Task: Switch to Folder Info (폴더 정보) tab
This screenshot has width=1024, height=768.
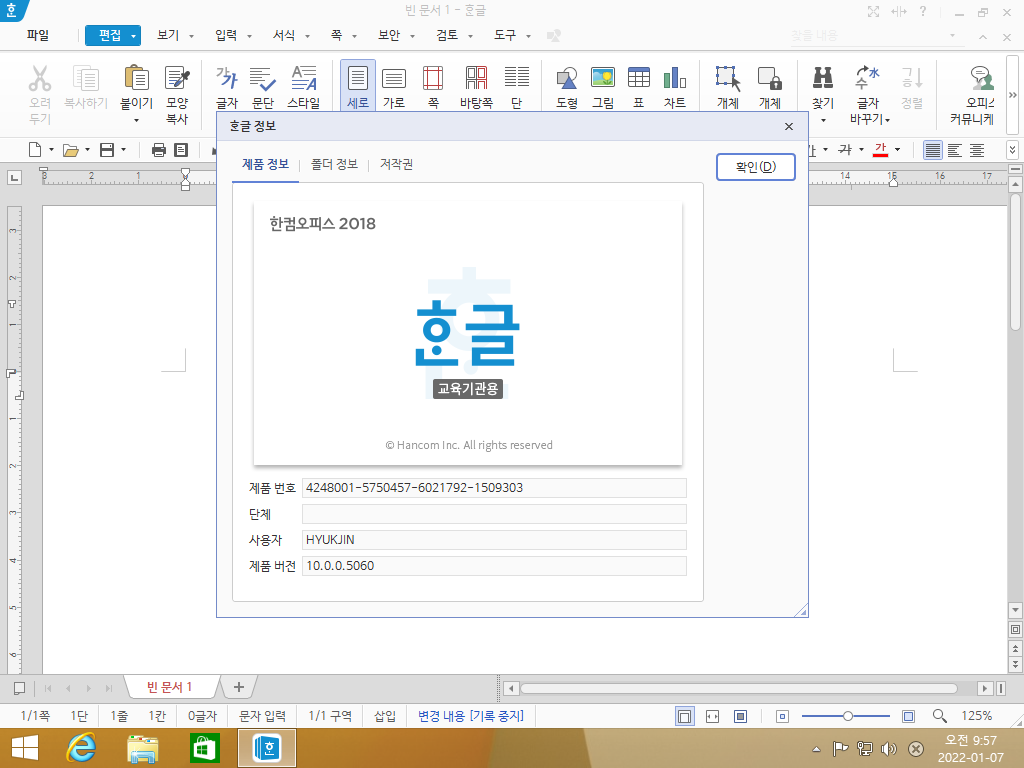Action: pos(334,164)
